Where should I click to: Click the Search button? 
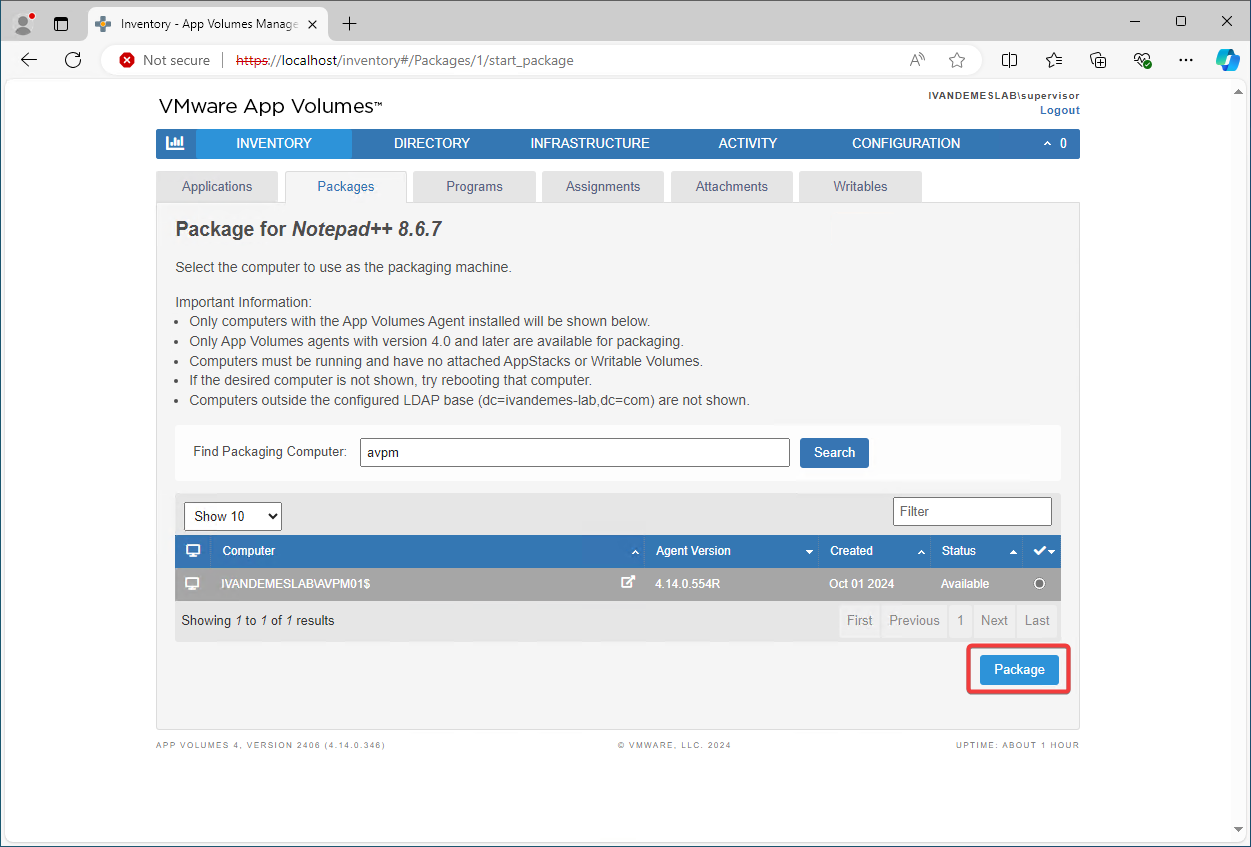(x=834, y=452)
